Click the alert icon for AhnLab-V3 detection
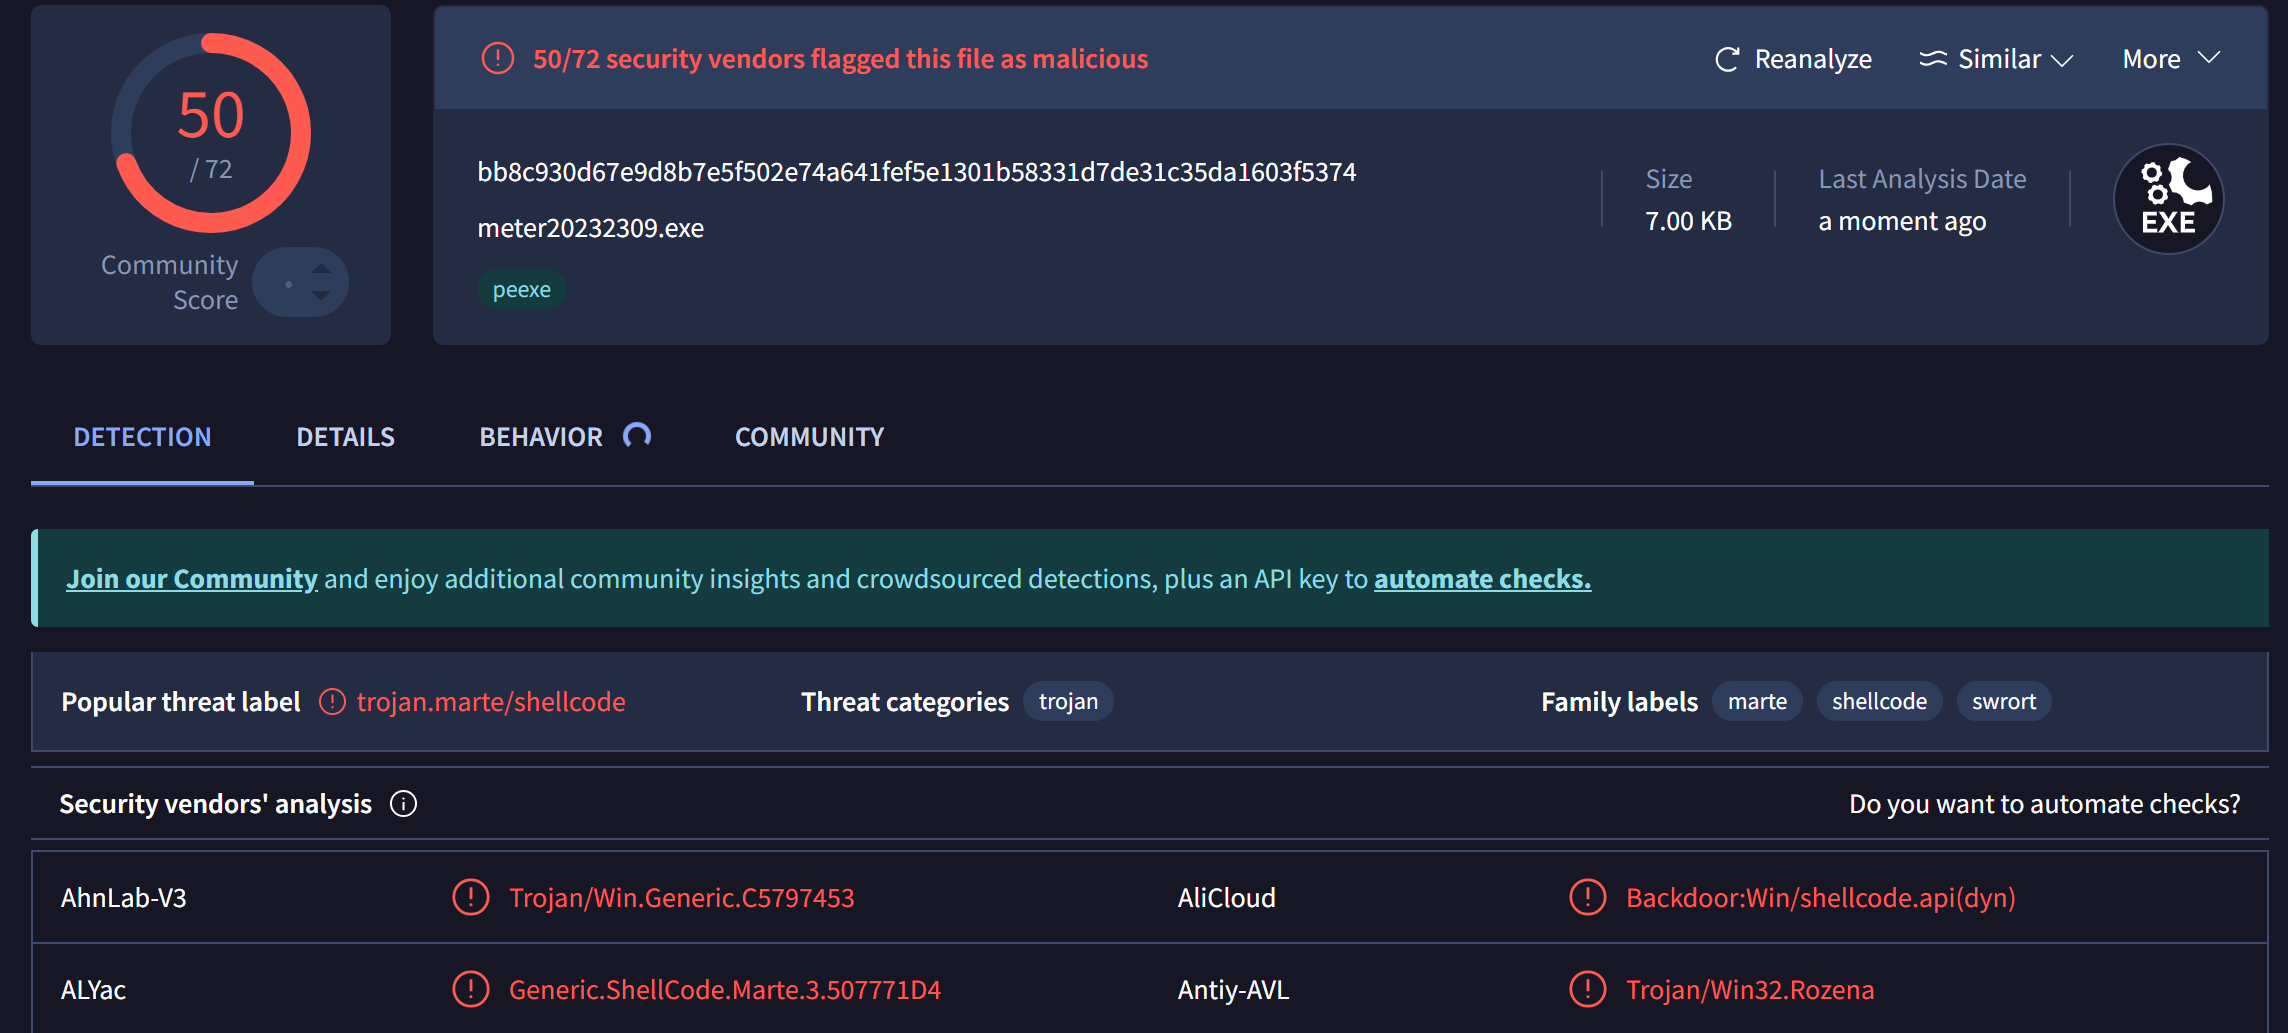2288x1033 pixels. click(470, 897)
